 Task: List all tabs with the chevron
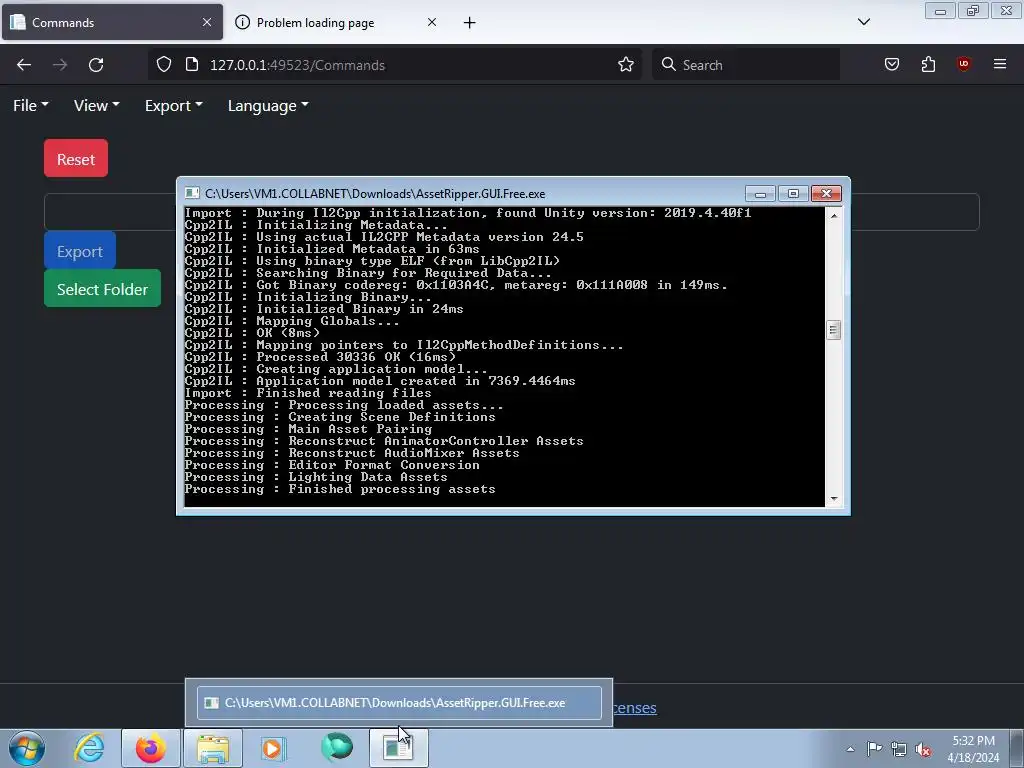click(864, 22)
